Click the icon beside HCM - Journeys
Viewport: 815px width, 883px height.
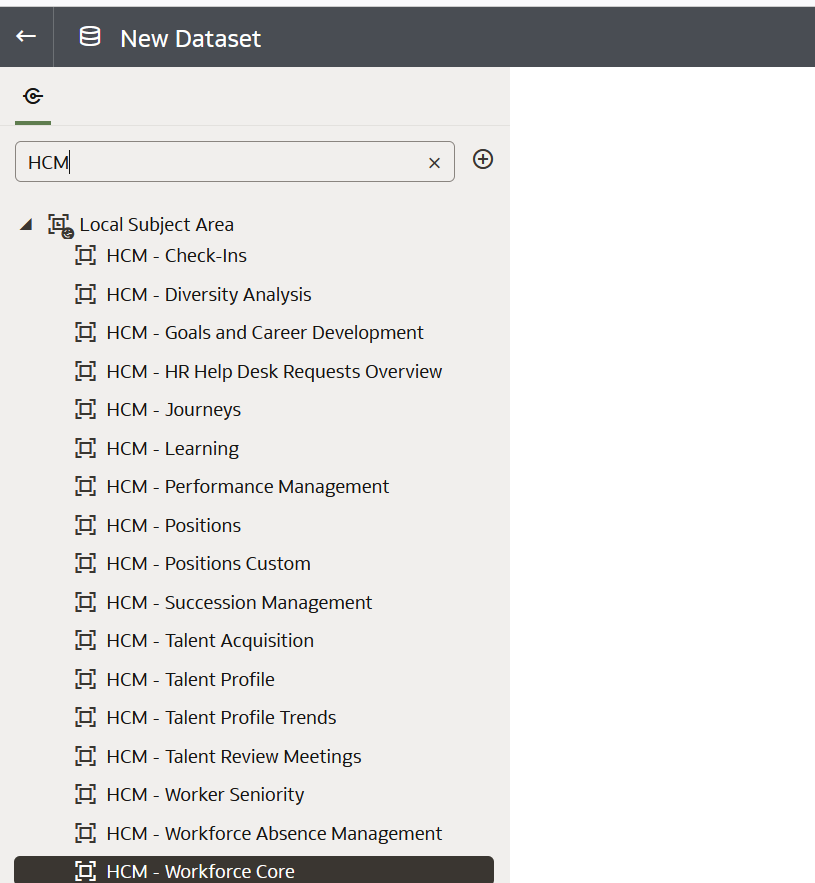click(x=86, y=409)
